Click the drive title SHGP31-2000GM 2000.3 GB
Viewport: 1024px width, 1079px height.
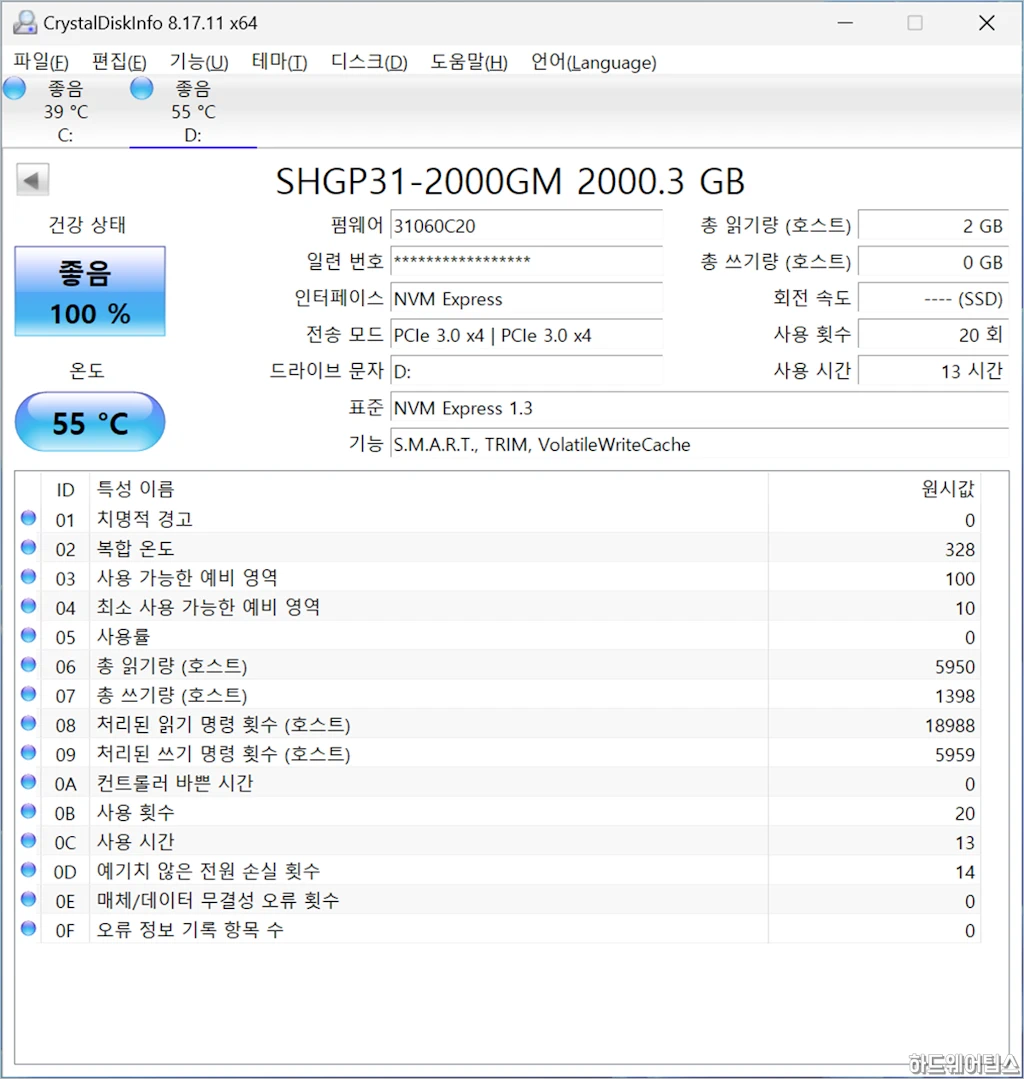[511, 182]
